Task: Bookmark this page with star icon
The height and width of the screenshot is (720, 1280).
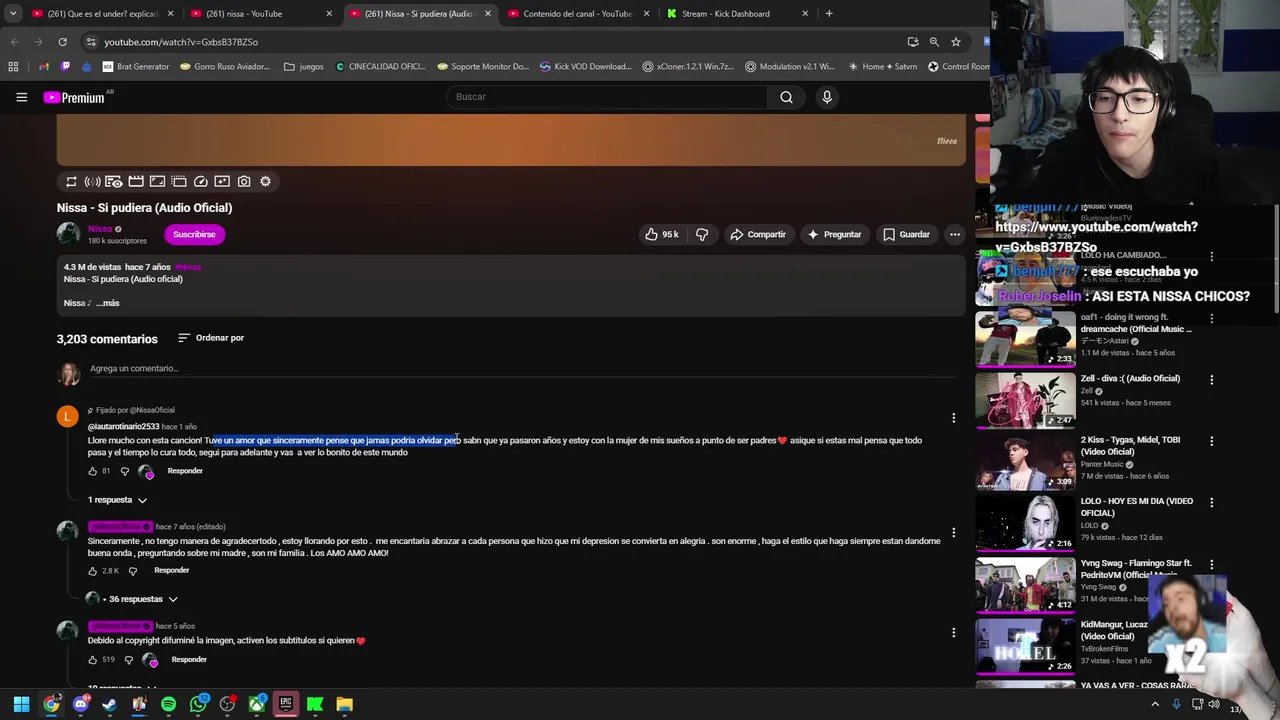Action: 956,42
